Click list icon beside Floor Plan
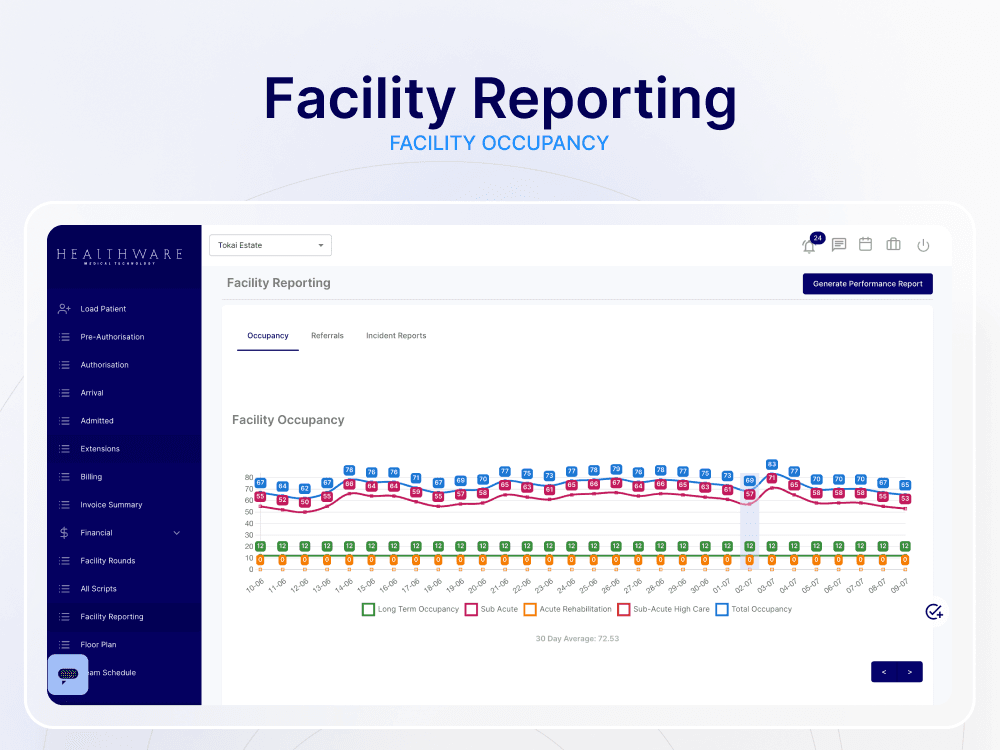1000x750 pixels. tap(64, 645)
